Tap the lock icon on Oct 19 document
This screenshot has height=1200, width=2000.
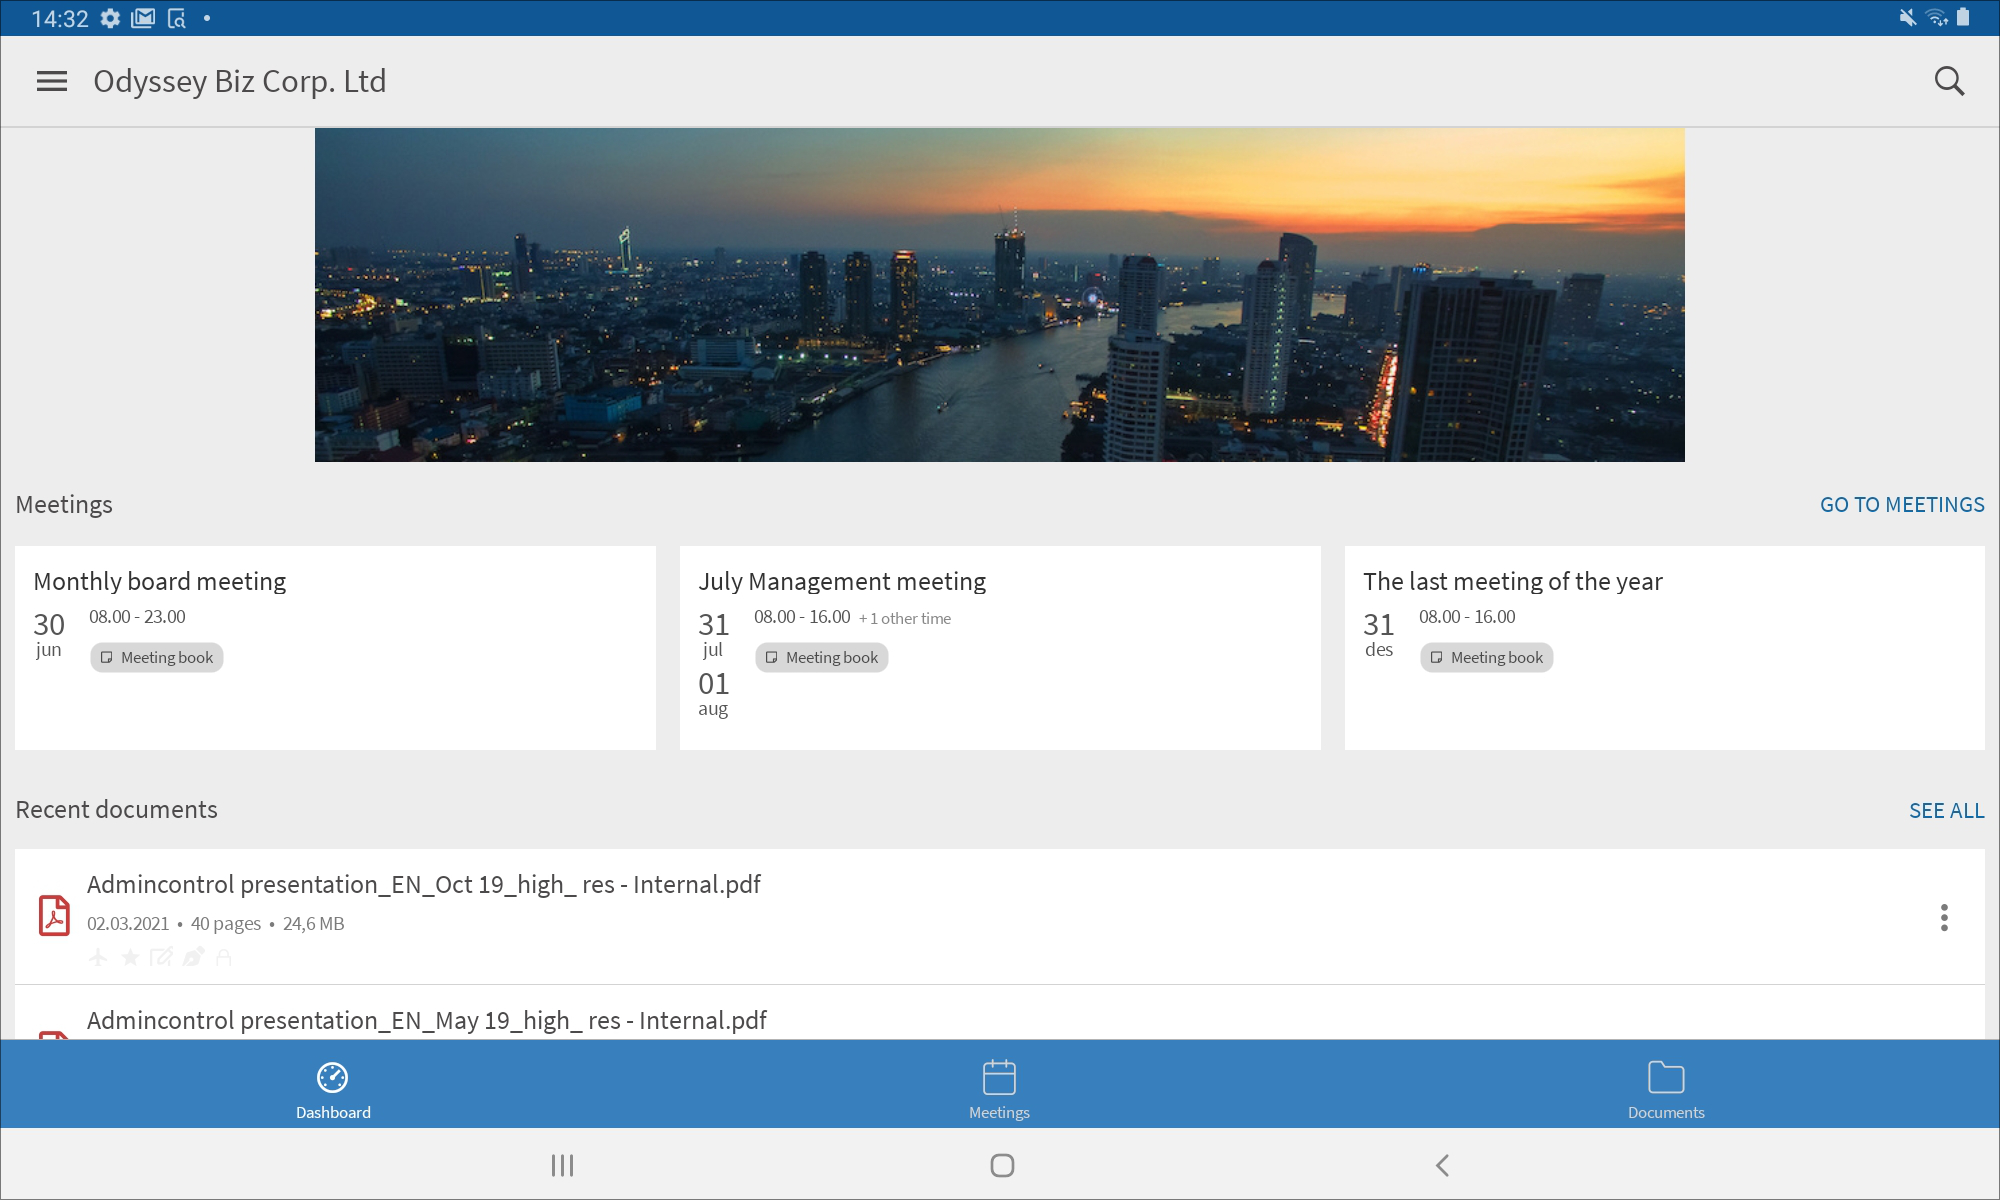point(224,958)
